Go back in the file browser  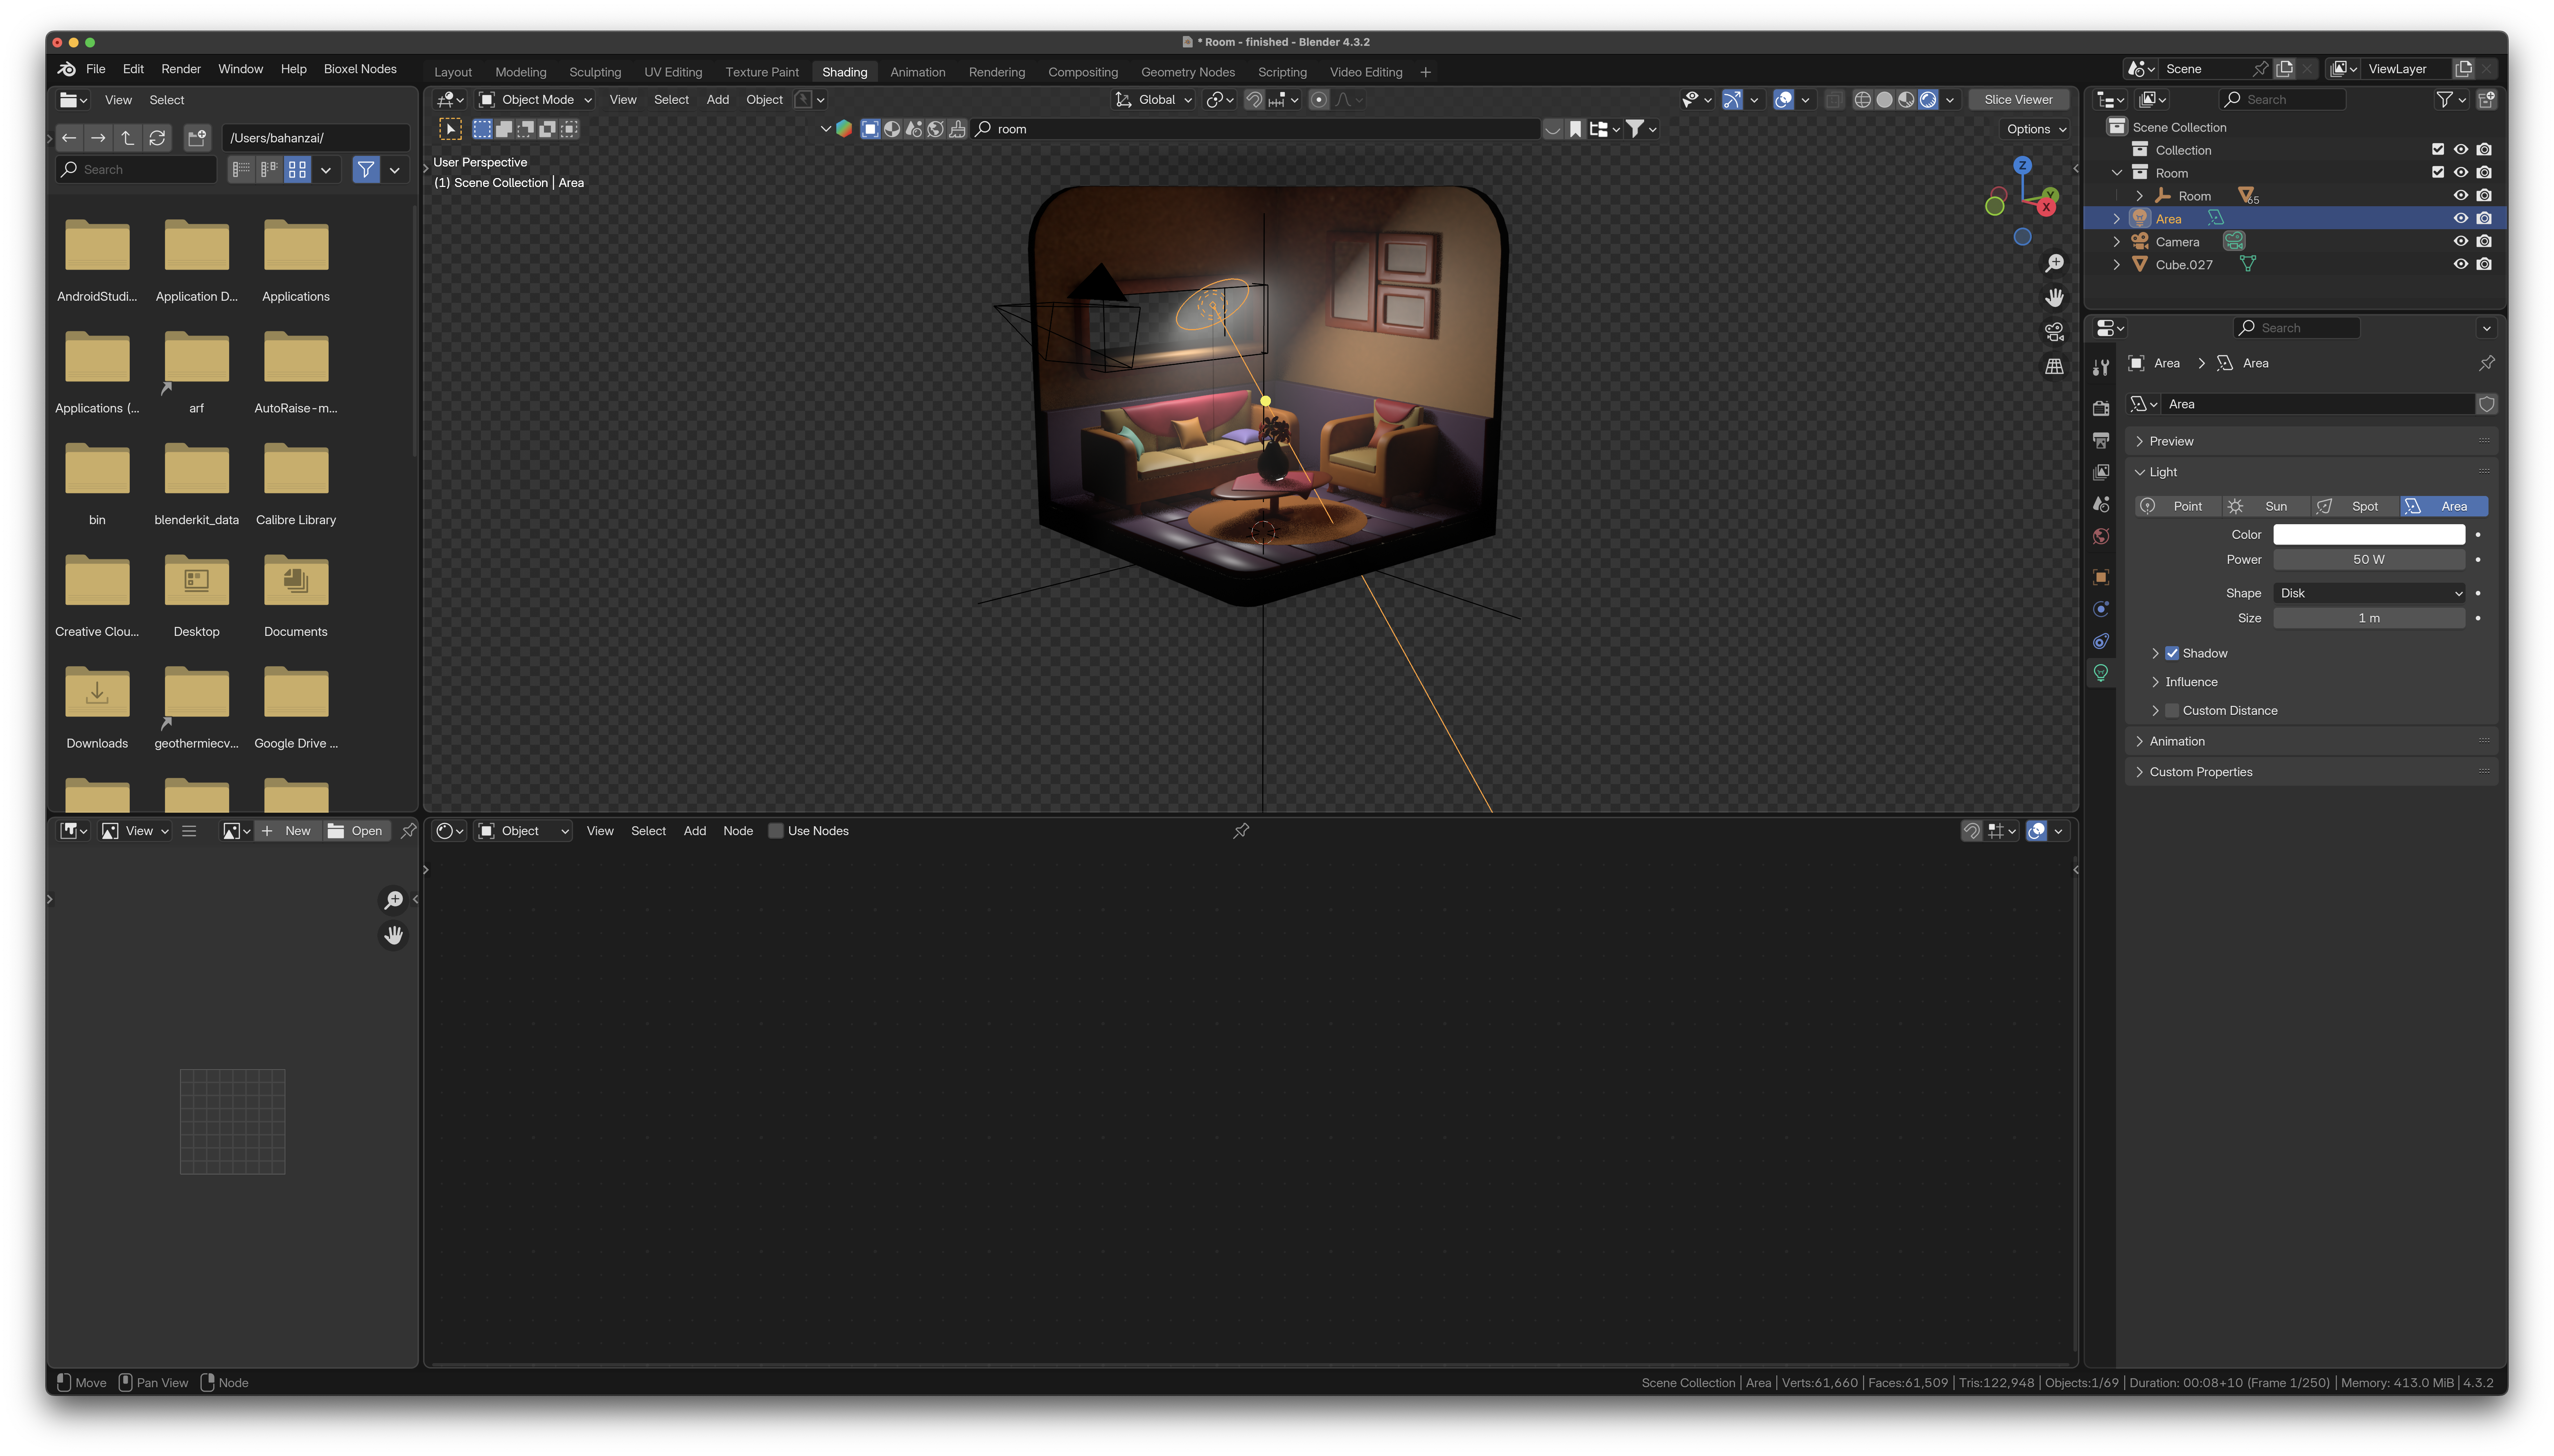(69, 138)
